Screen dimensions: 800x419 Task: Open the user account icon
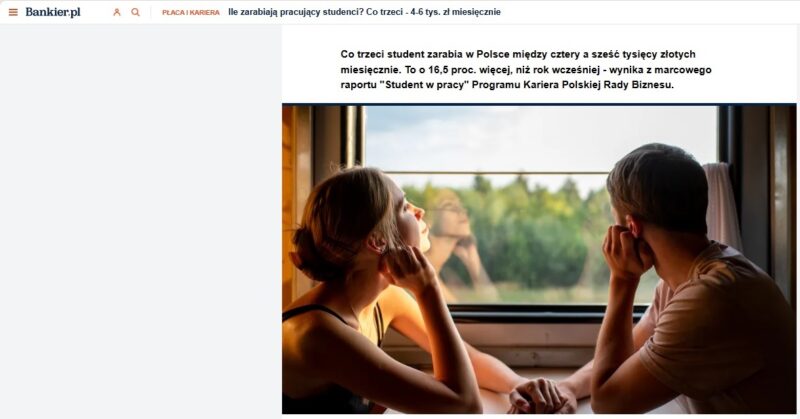pyautogui.click(x=117, y=12)
